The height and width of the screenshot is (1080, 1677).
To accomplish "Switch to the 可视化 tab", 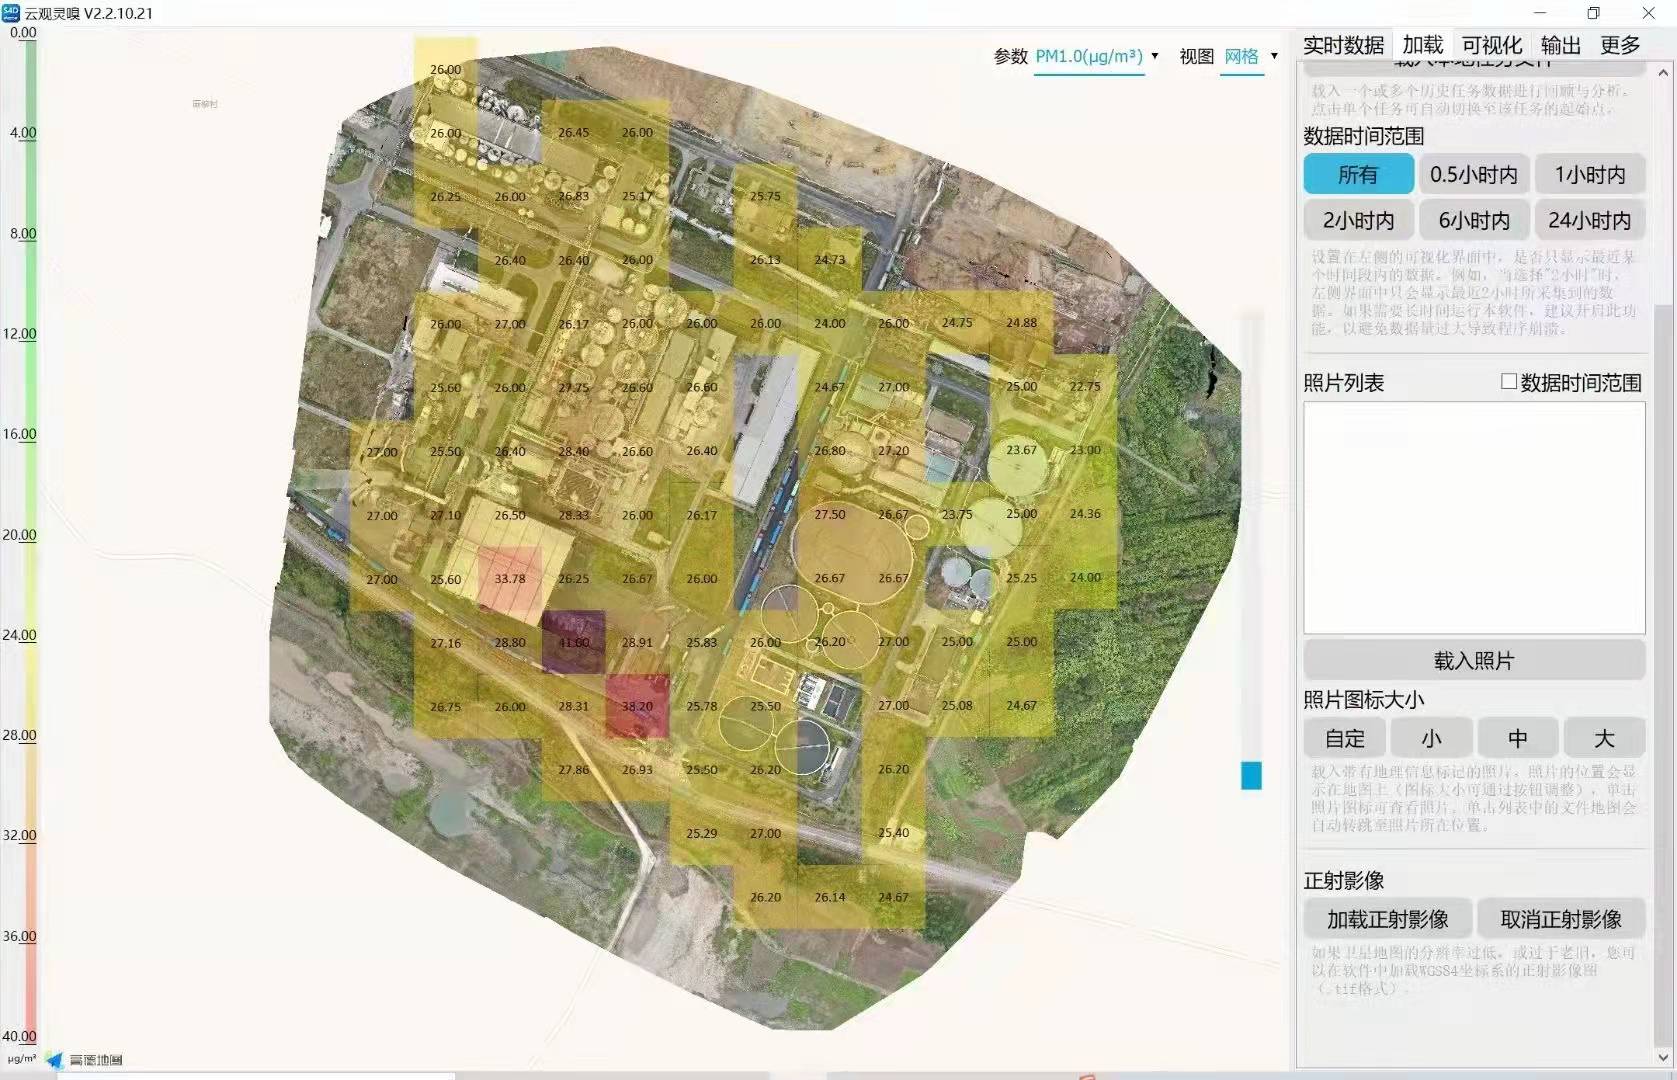I will click(x=1491, y=45).
